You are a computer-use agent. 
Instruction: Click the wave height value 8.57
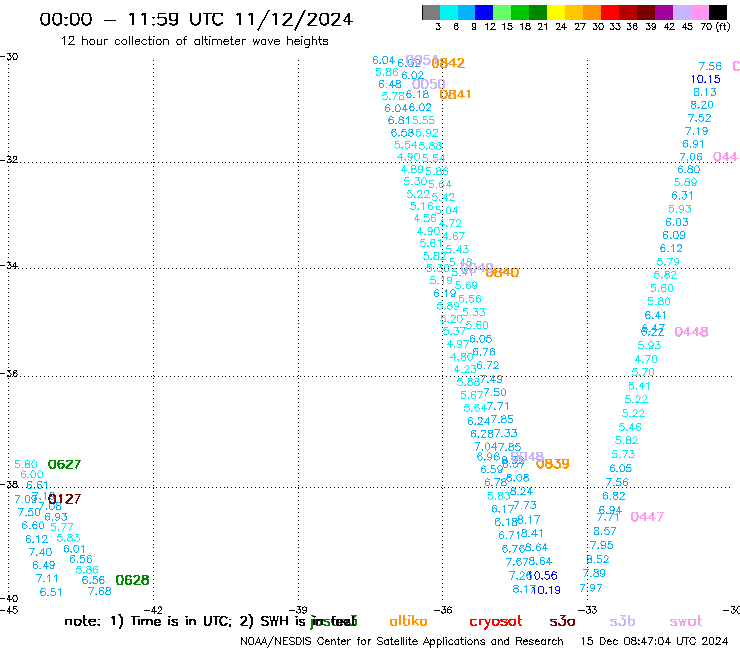tap(605, 531)
